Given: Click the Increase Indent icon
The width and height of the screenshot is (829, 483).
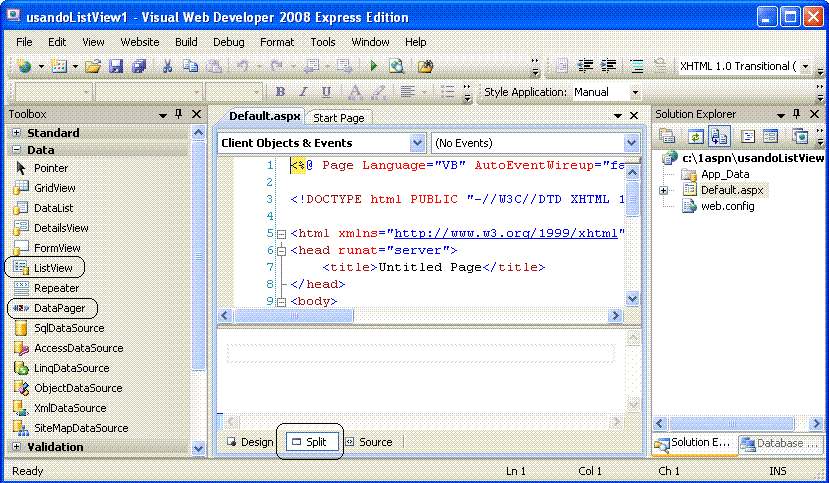Looking at the screenshot, I should coord(609,66).
